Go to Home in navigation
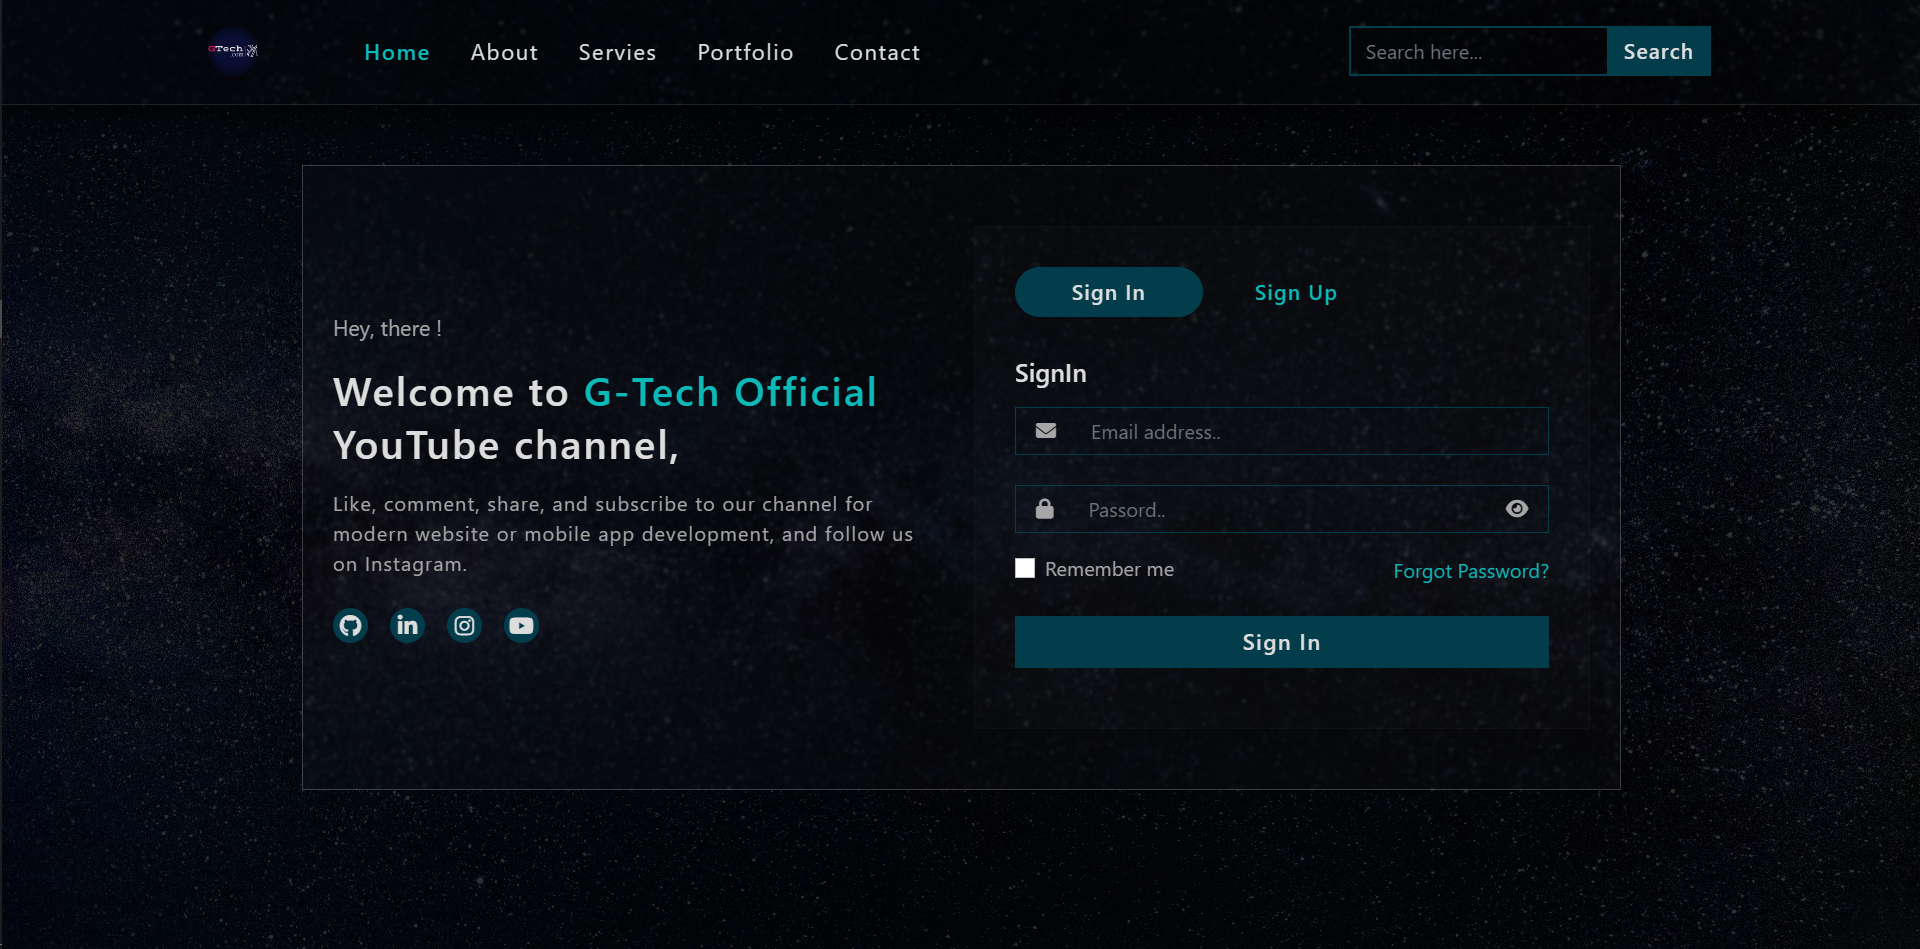Image resolution: width=1920 pixels, height=949 pixels. tap(397, 52)
